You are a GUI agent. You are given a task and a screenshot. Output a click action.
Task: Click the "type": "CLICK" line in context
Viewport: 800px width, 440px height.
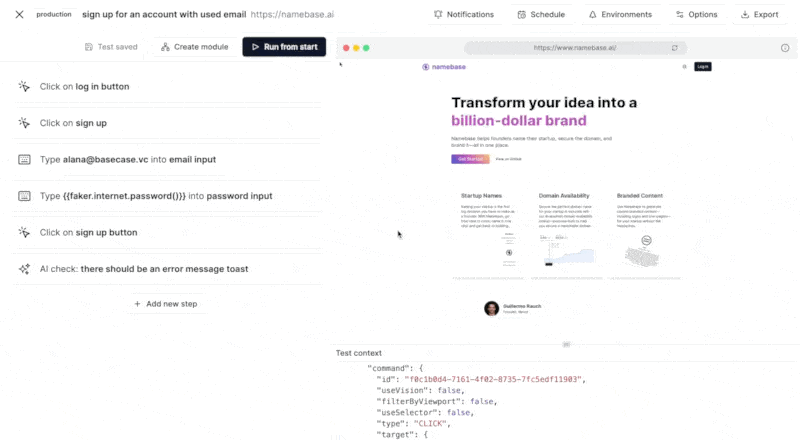[x=413, y=424]
